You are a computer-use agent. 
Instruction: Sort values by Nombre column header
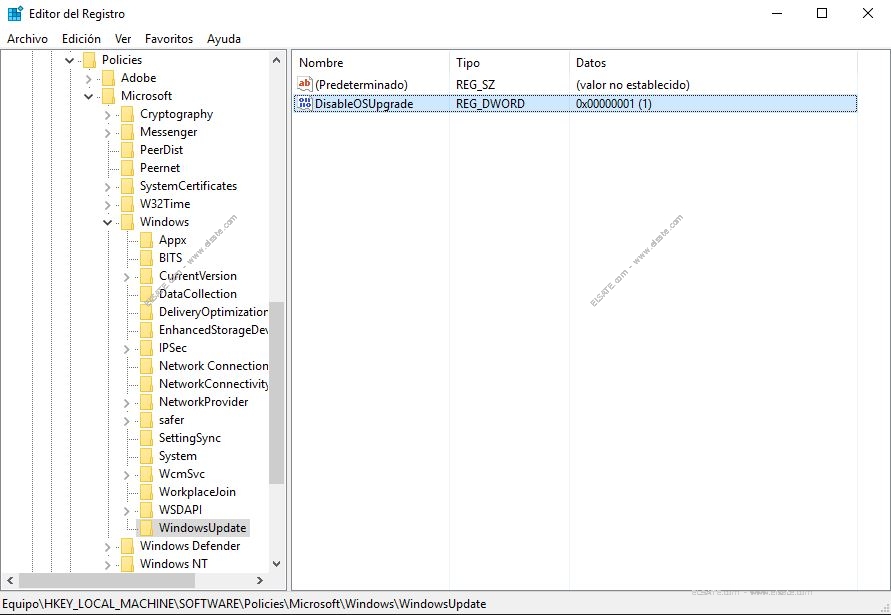(x=370, y=63)
